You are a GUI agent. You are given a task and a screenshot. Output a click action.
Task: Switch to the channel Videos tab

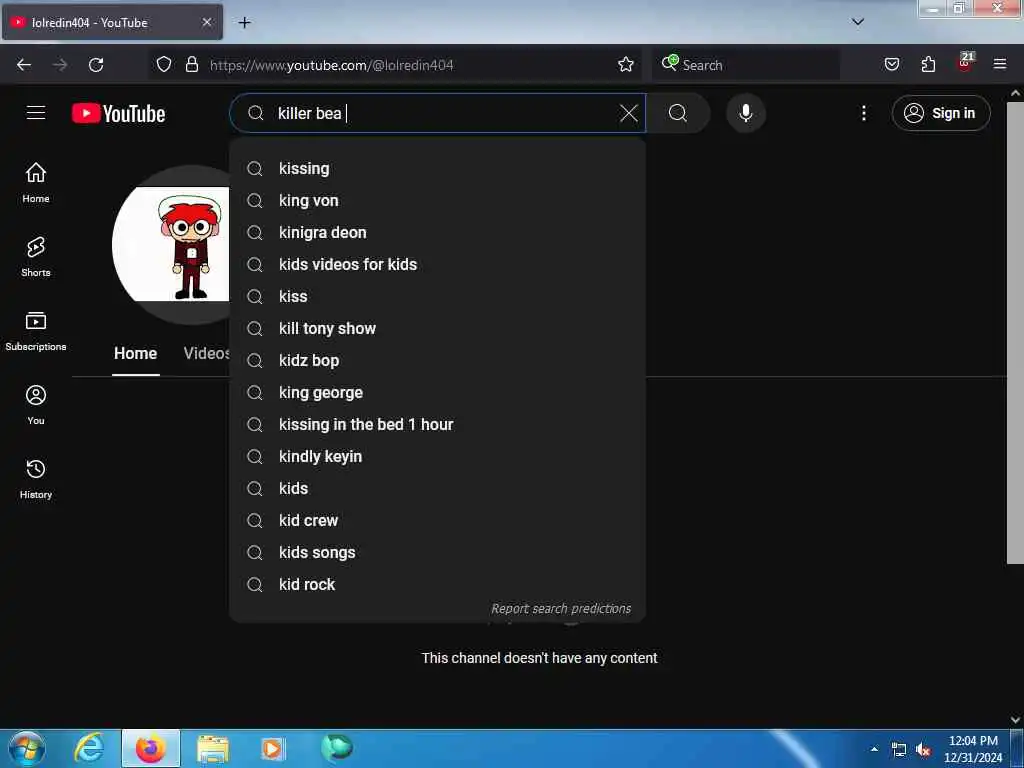click(206, 353)
